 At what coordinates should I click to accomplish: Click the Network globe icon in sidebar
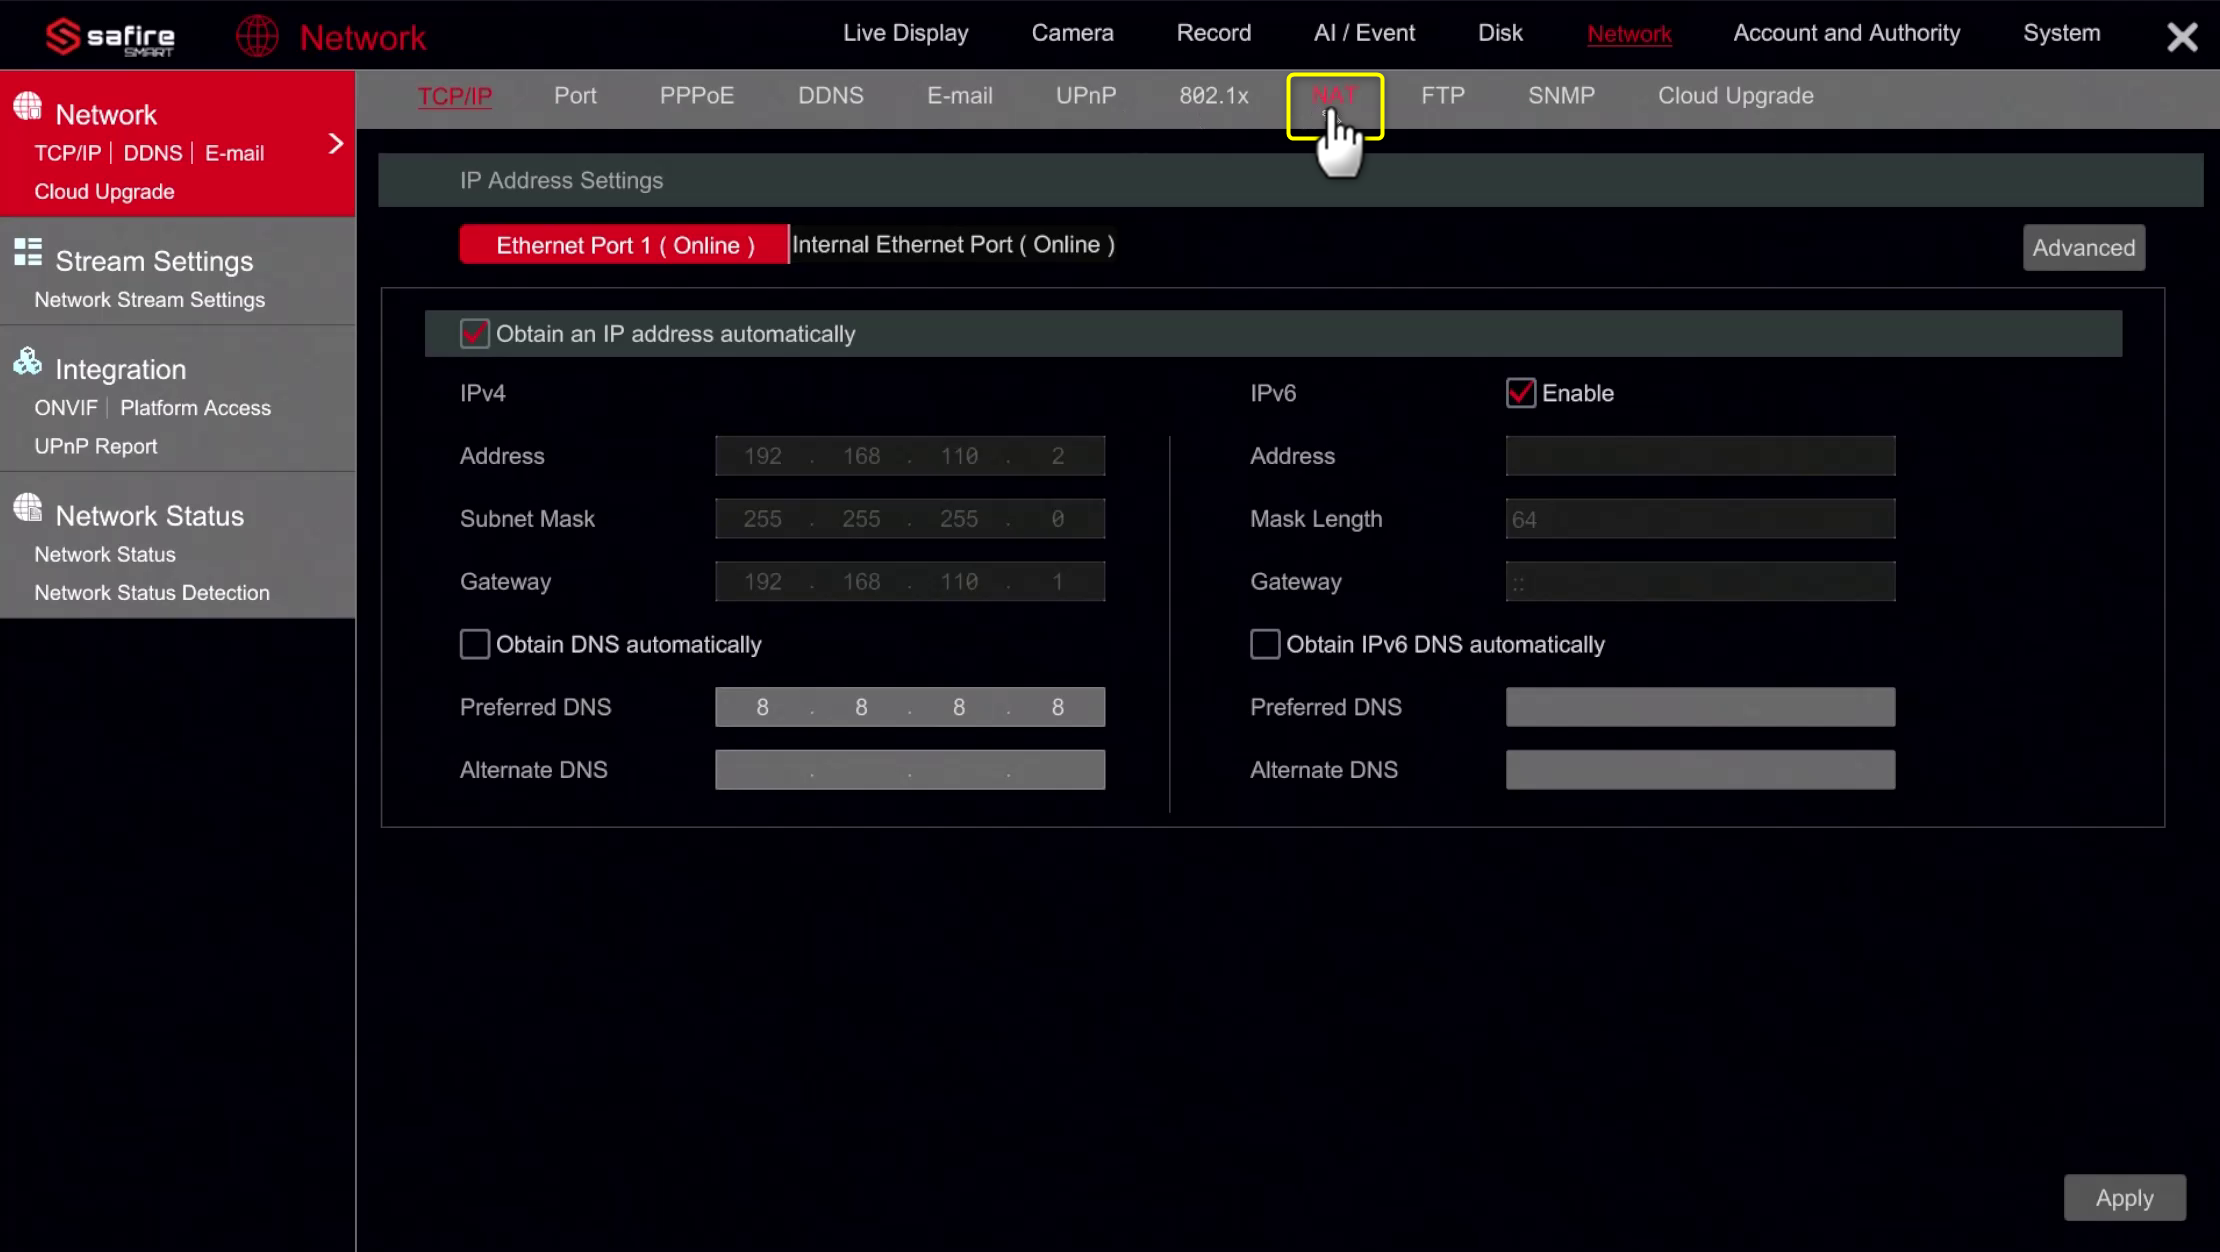(28, 107)
